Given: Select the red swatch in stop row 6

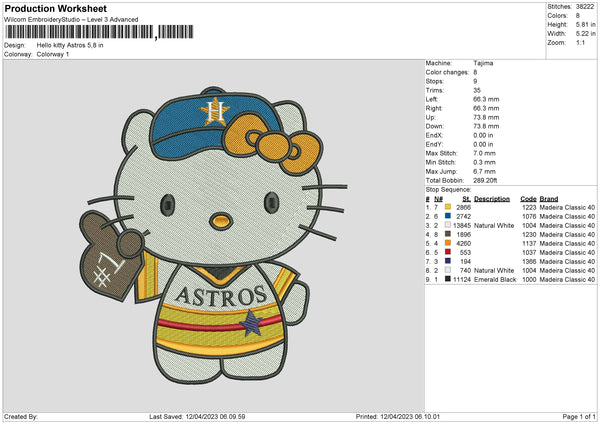Looking at the screenshot, I should click(448, 252).
